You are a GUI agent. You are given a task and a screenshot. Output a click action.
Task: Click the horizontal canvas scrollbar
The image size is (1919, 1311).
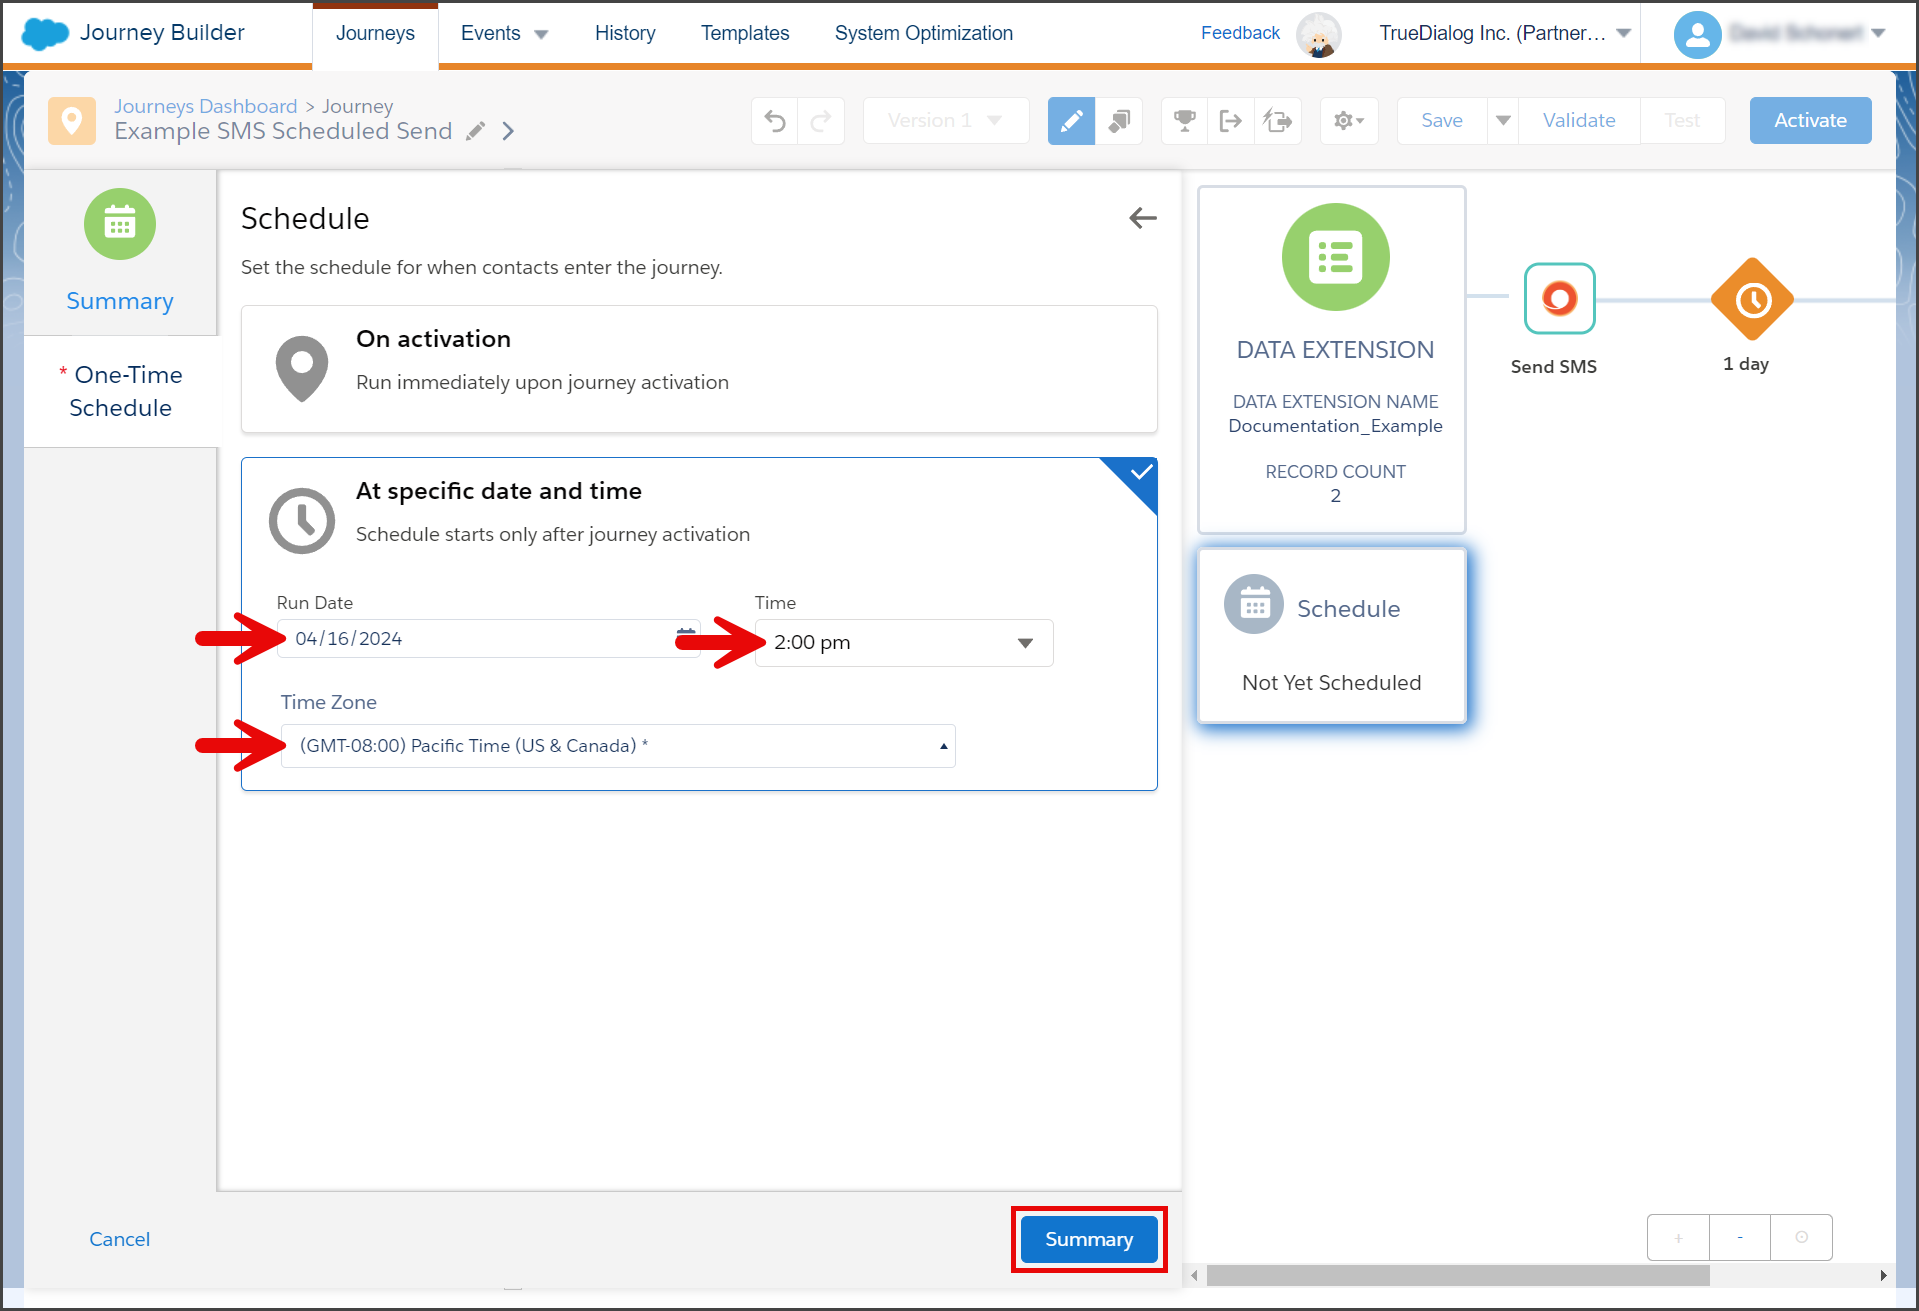(1457, 1276)
